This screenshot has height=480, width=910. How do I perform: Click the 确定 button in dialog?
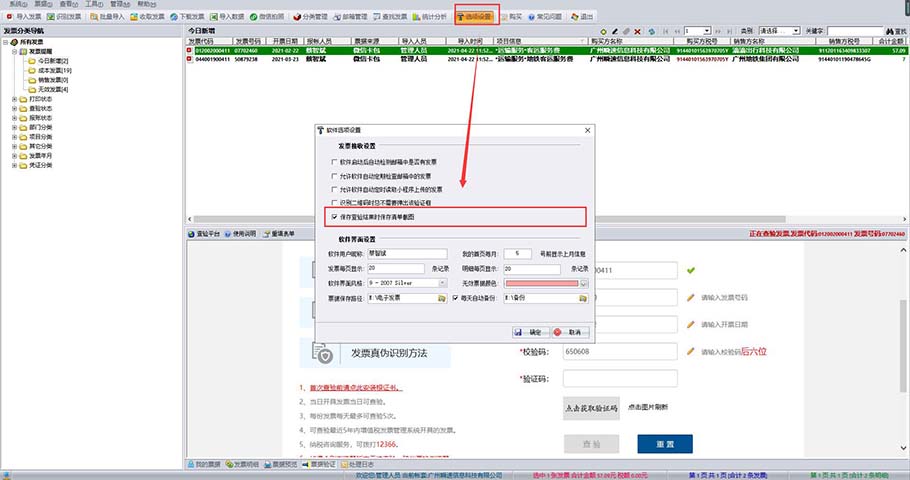528,331
